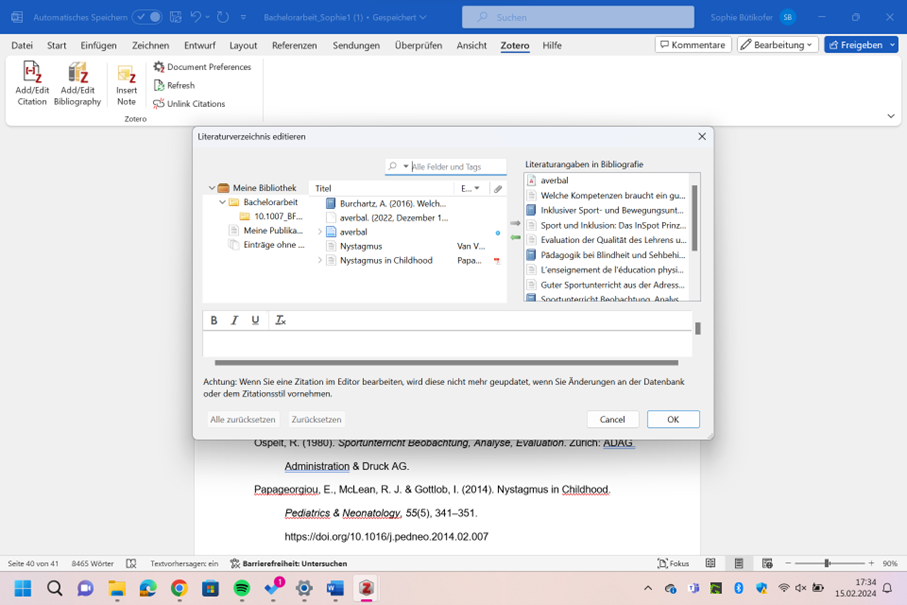The image size is (907, 605).
Task: Collapse the Meine Bibliothek tree node
Action: point(212,188)
